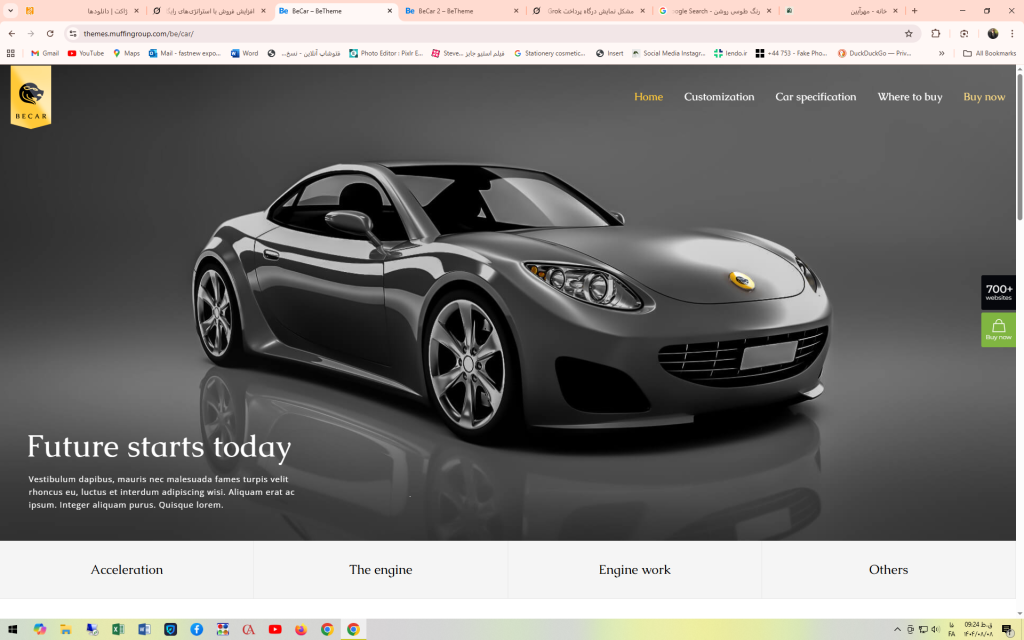This screenshot has height=640, width=1024.
Task: Reload the page
Action: click(x=50, y=33)
